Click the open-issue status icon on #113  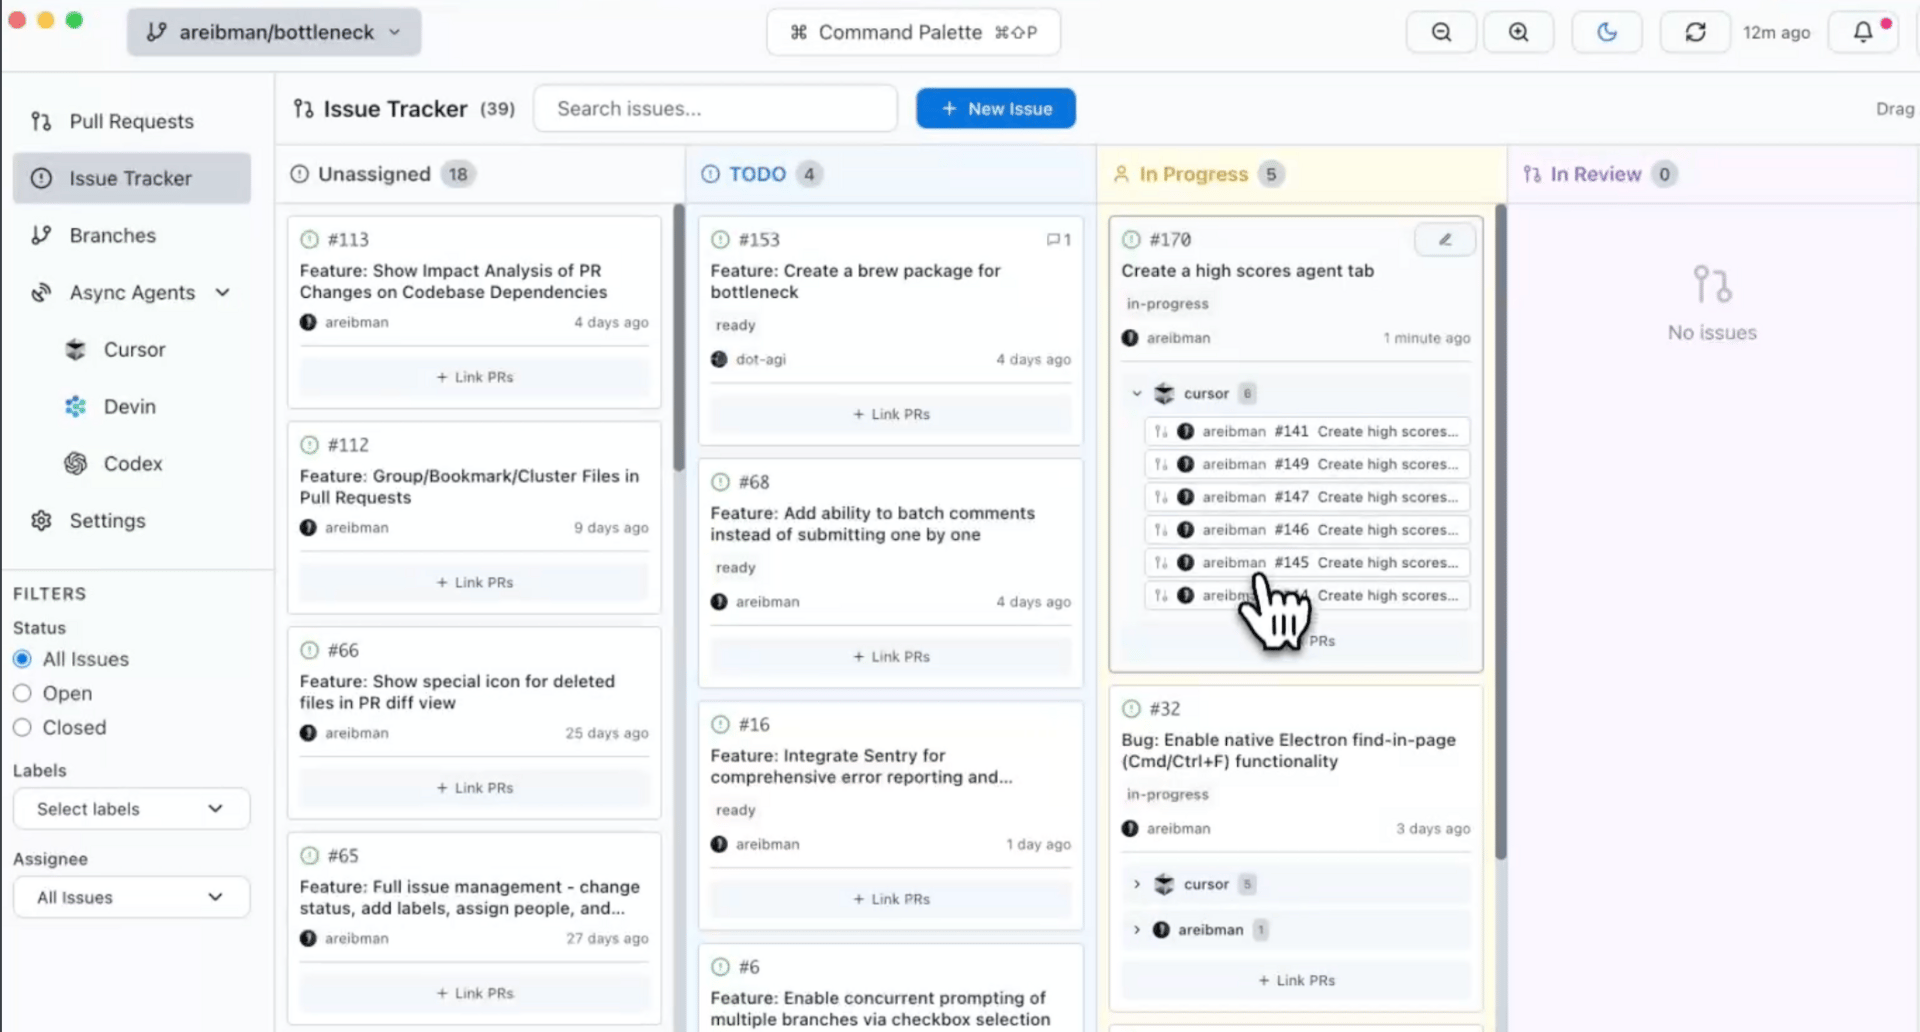[x=310, y=240]
